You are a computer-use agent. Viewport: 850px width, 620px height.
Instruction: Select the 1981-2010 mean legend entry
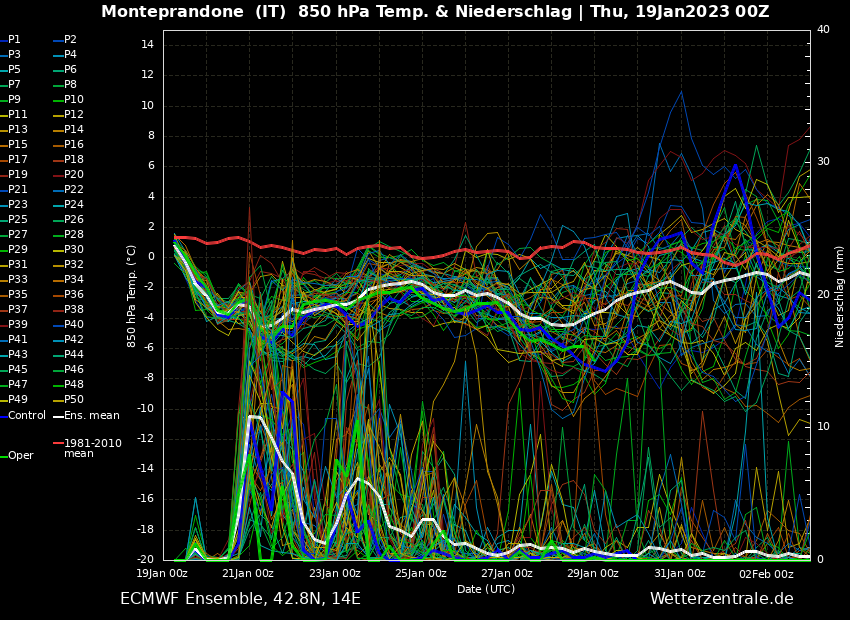tap(92, 448)
